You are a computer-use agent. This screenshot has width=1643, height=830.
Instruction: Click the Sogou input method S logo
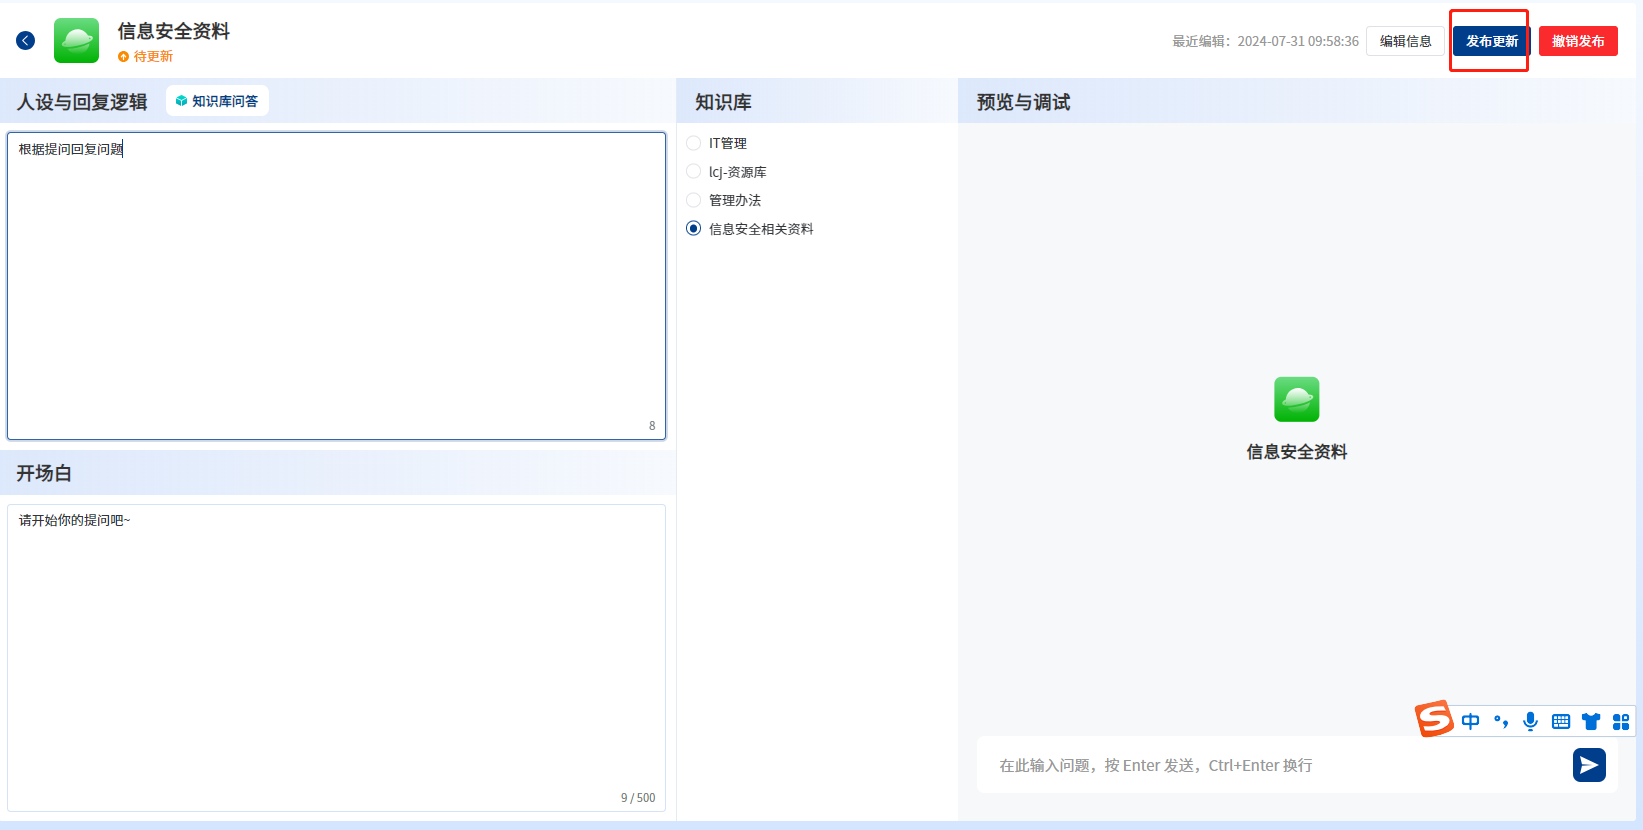point(1434,719)
